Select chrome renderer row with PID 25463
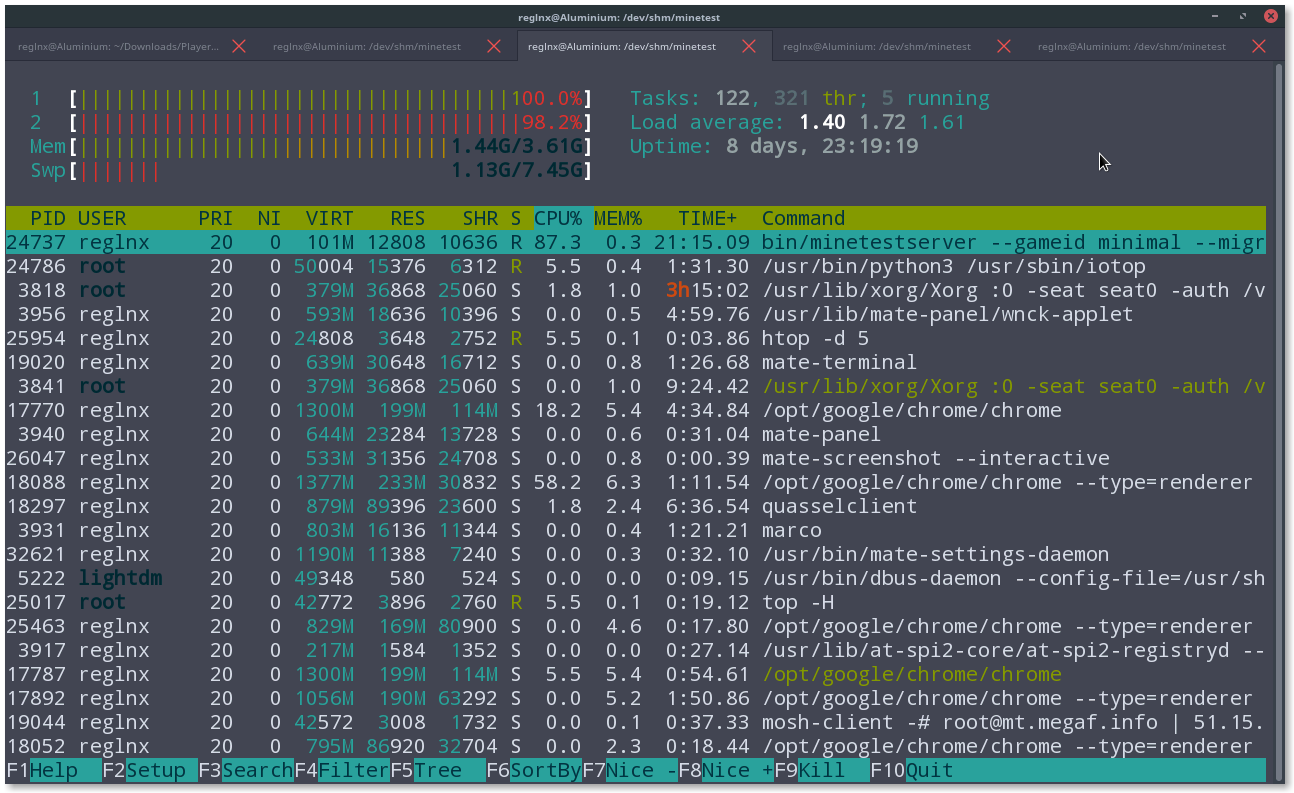Image resolution: width=1294 pixels, height=793 pixels. (635, 626)
